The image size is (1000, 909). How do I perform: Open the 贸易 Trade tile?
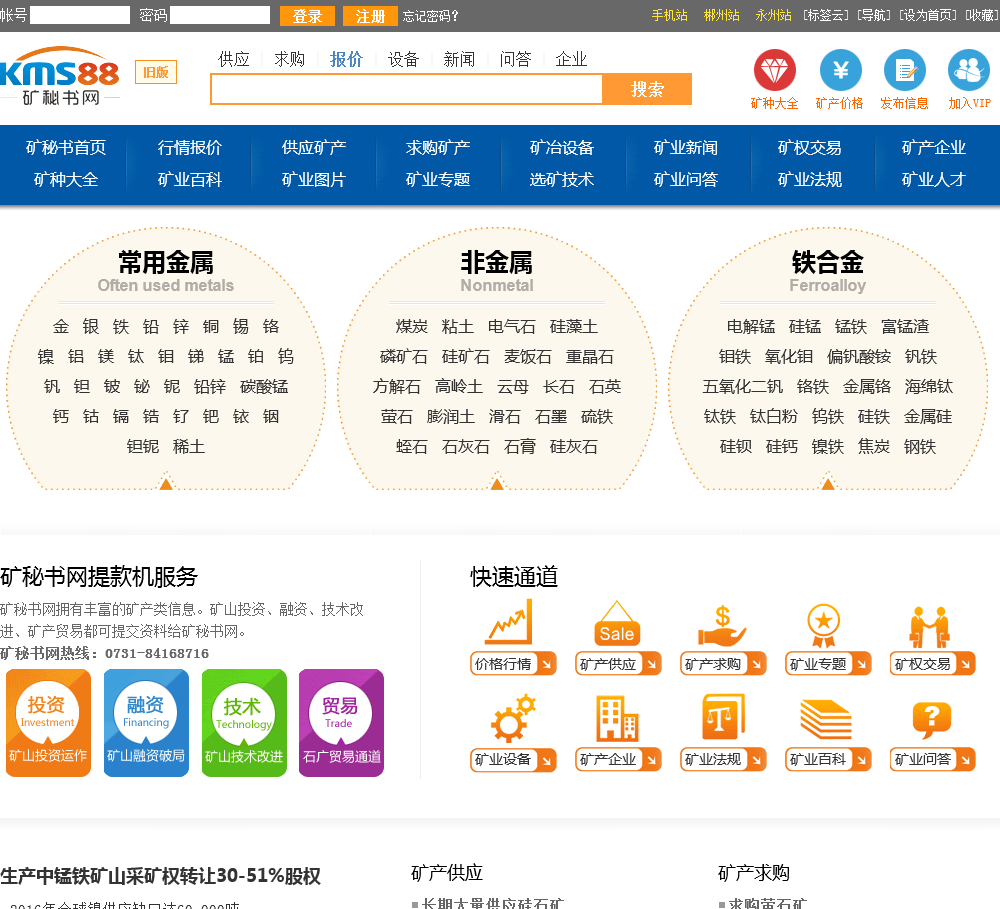pos(341,723)
